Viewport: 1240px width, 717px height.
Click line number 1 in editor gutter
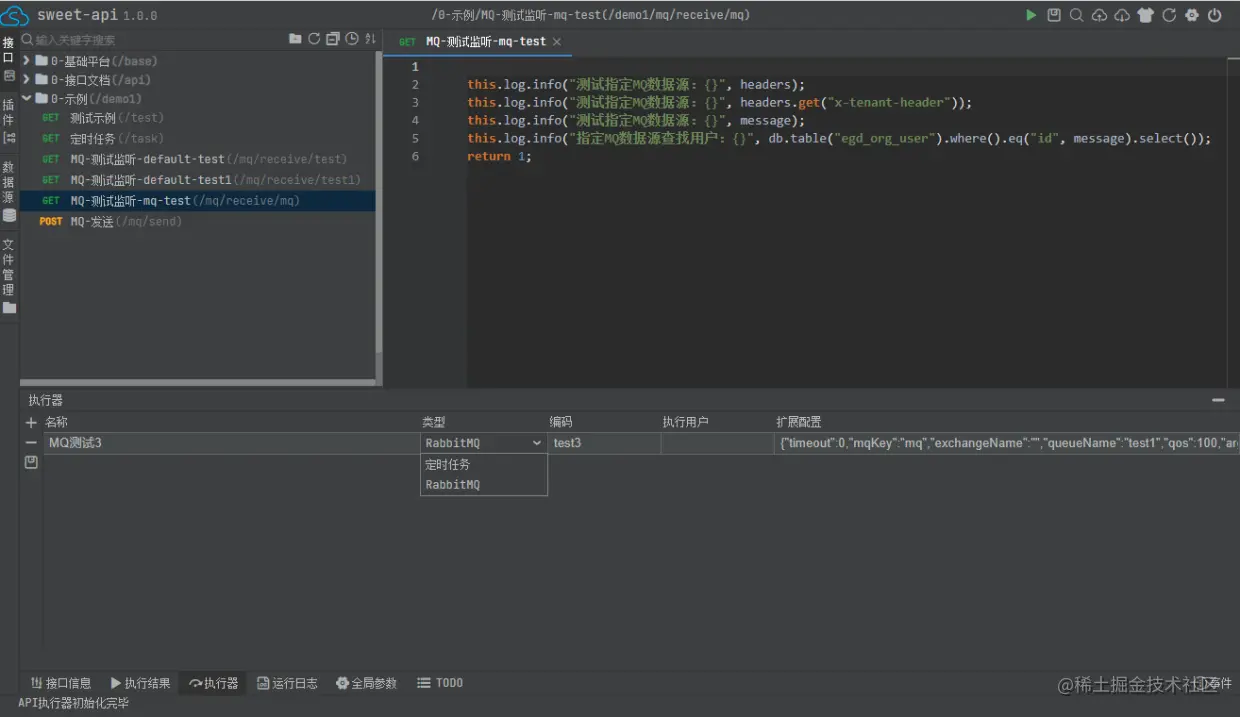(415, 66)
